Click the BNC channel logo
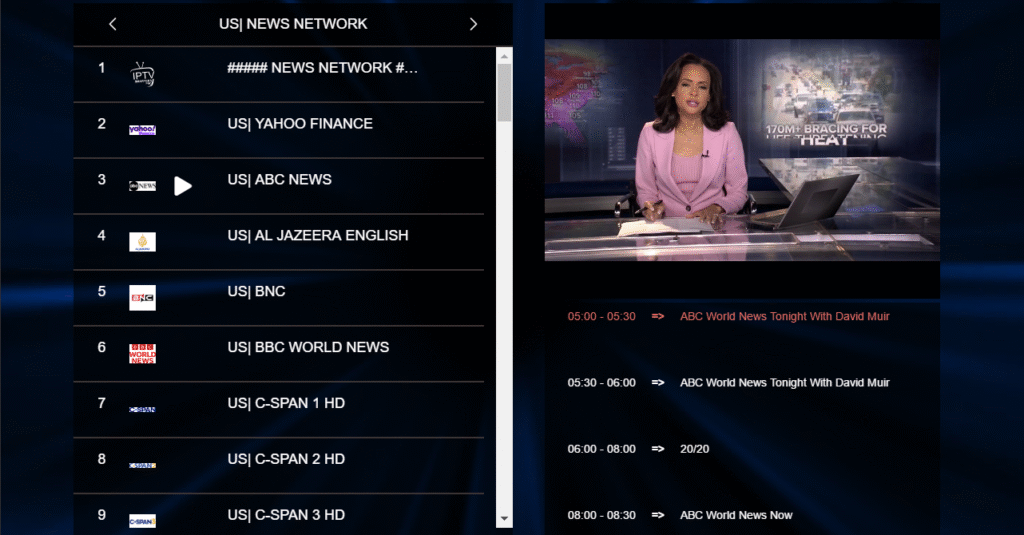Viewport: 1024px width, 535px height. coord(142,298)
